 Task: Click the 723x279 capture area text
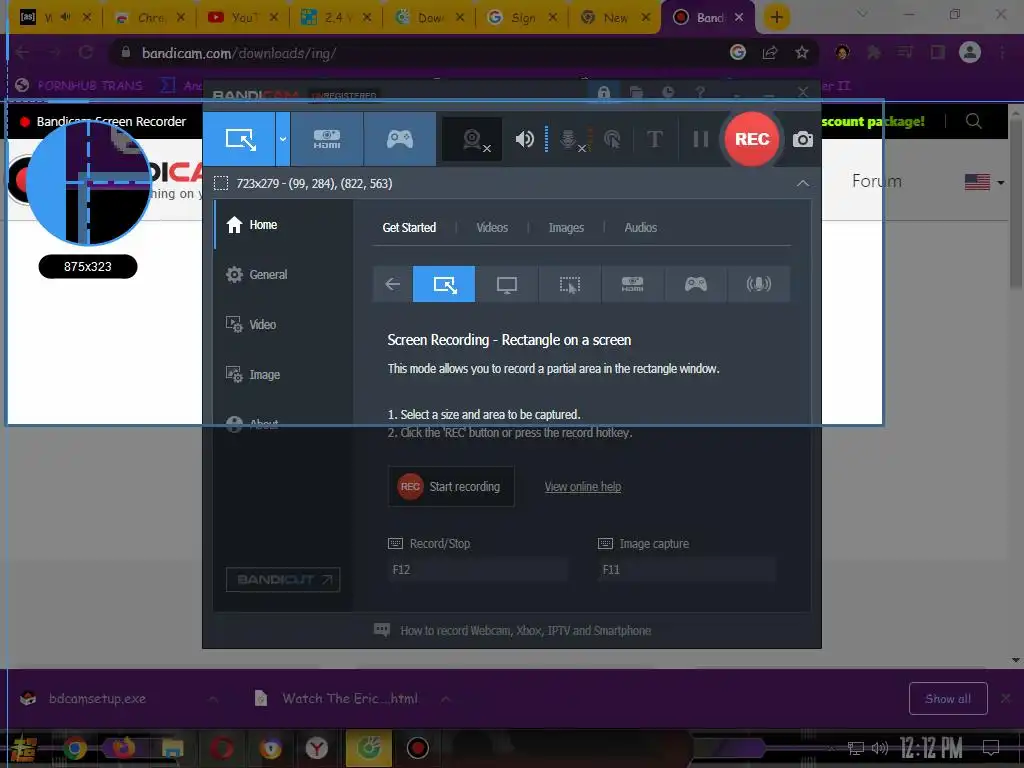point(314,184)
